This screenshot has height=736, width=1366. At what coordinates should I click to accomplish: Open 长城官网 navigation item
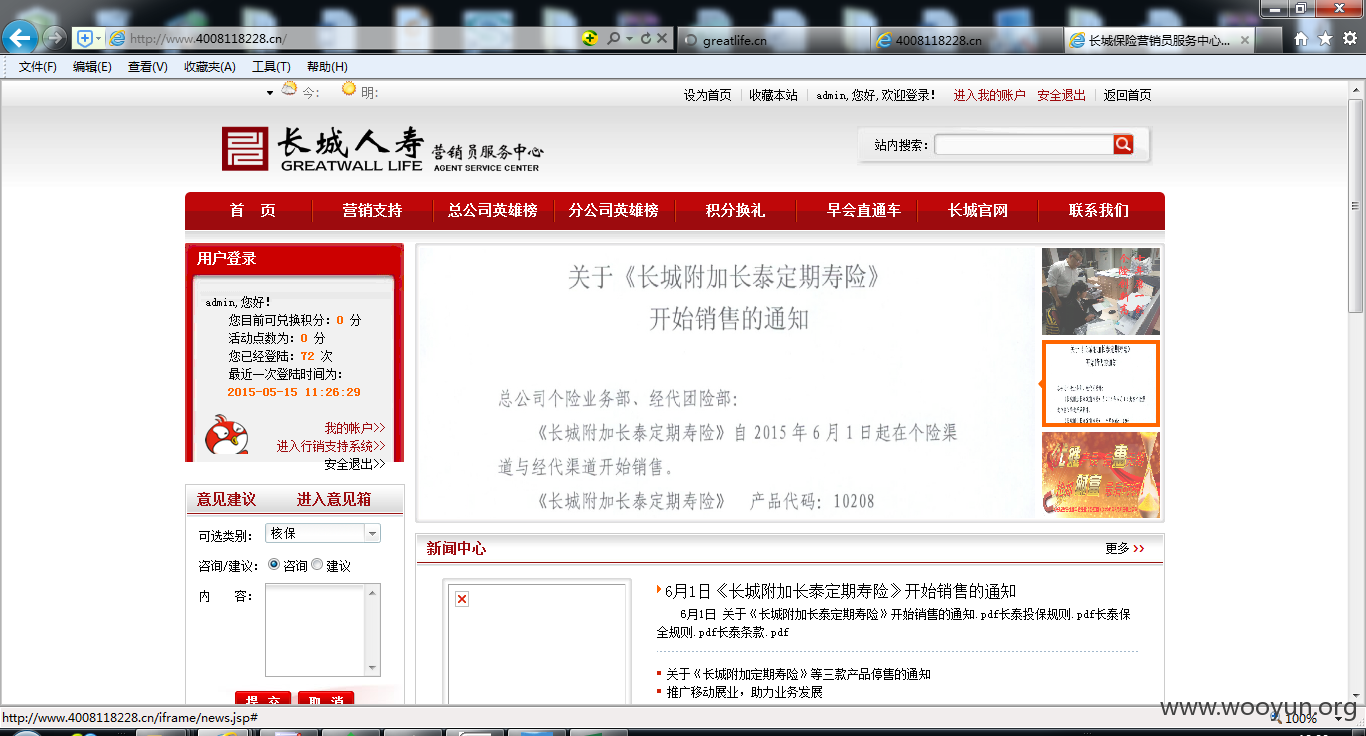[x=978, y=210]
